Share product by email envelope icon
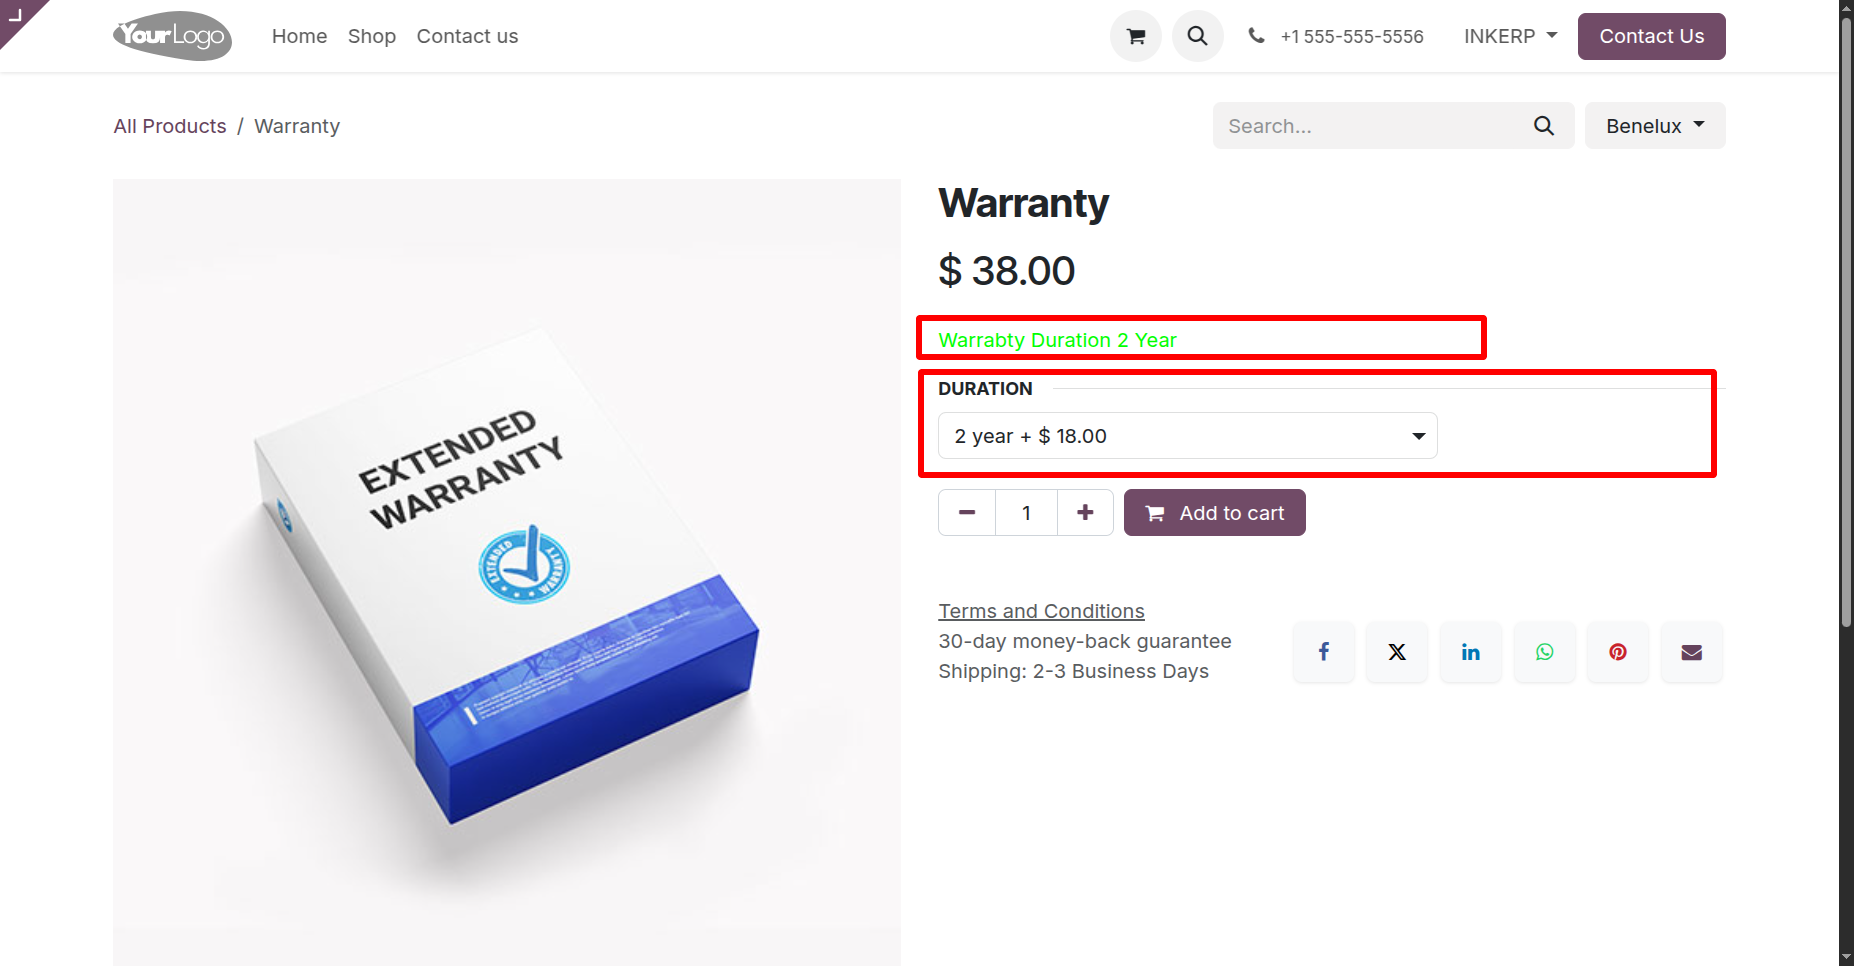The image size is (1854, 966). (x=1691, y=652)
